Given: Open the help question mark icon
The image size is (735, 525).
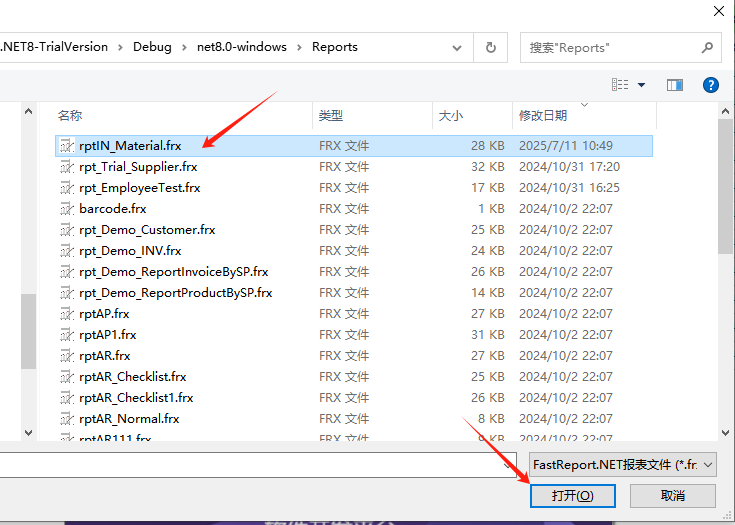Looking at the screenshot, I should point(711,85).
